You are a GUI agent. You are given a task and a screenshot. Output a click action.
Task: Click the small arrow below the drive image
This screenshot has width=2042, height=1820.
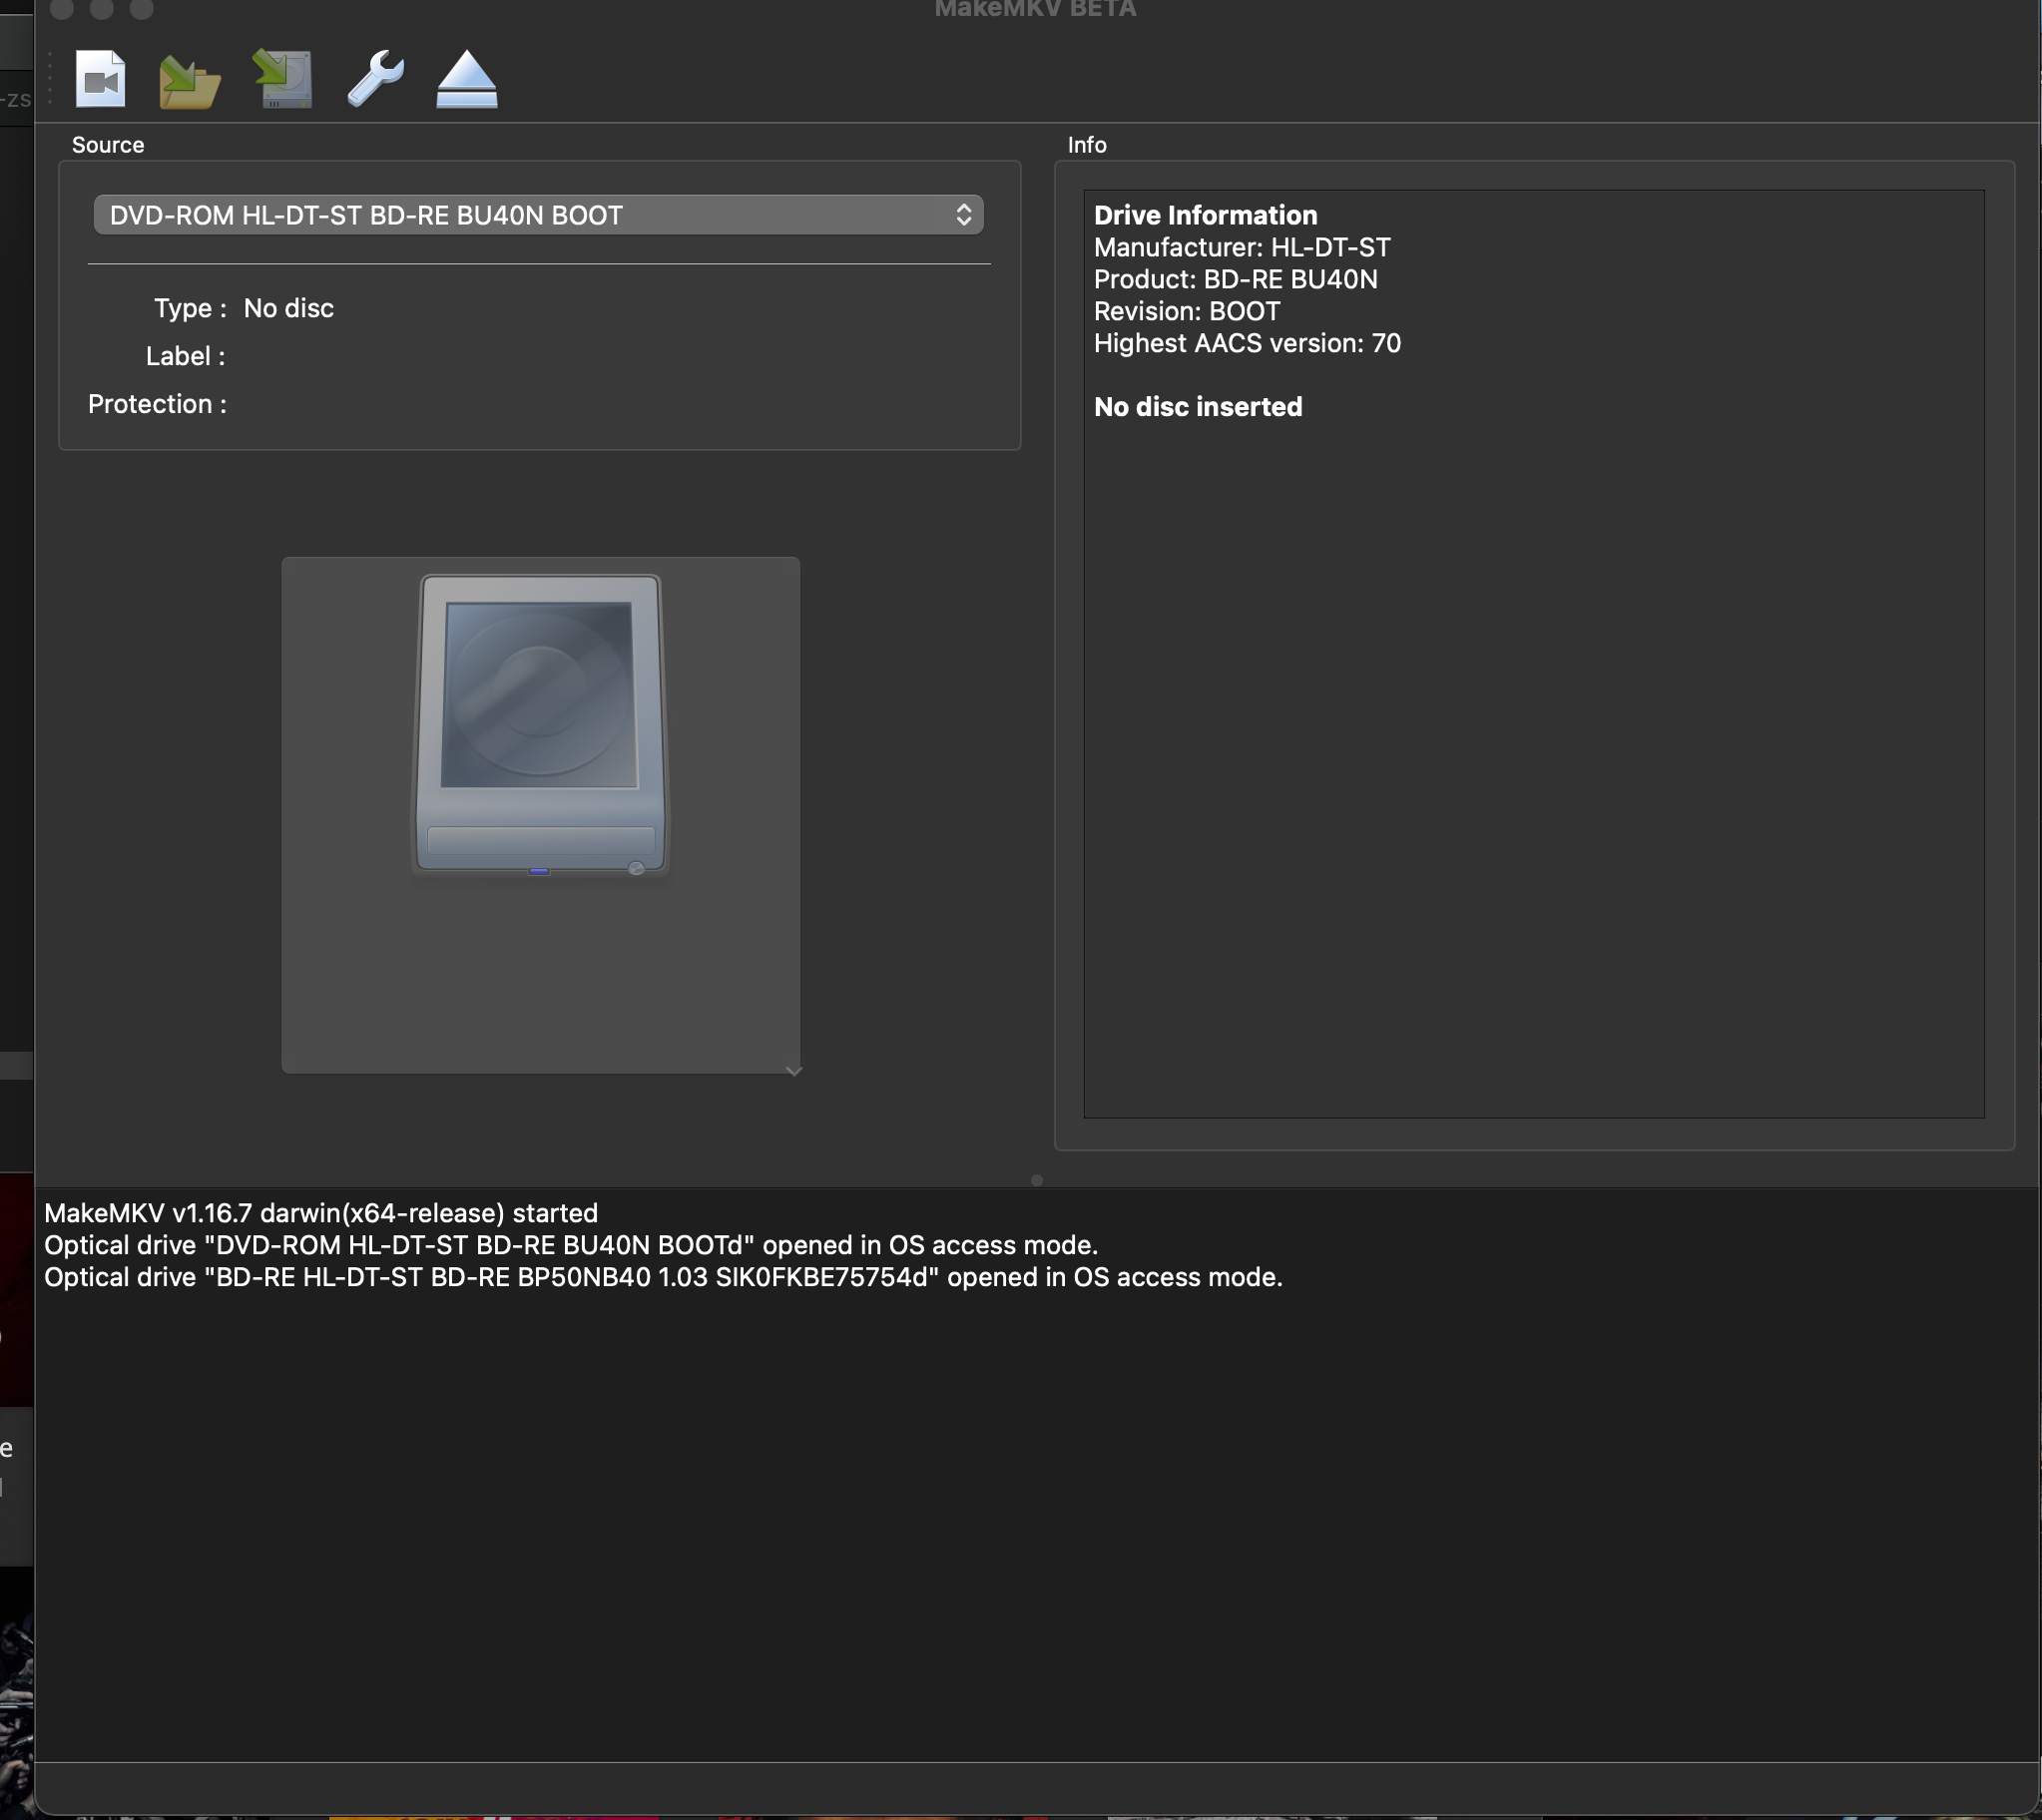point(794,1071)
